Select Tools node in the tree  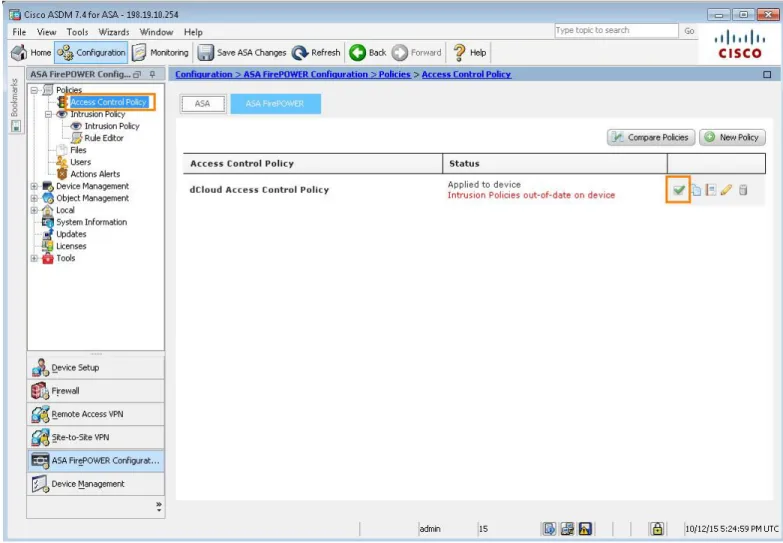[65, 258]
